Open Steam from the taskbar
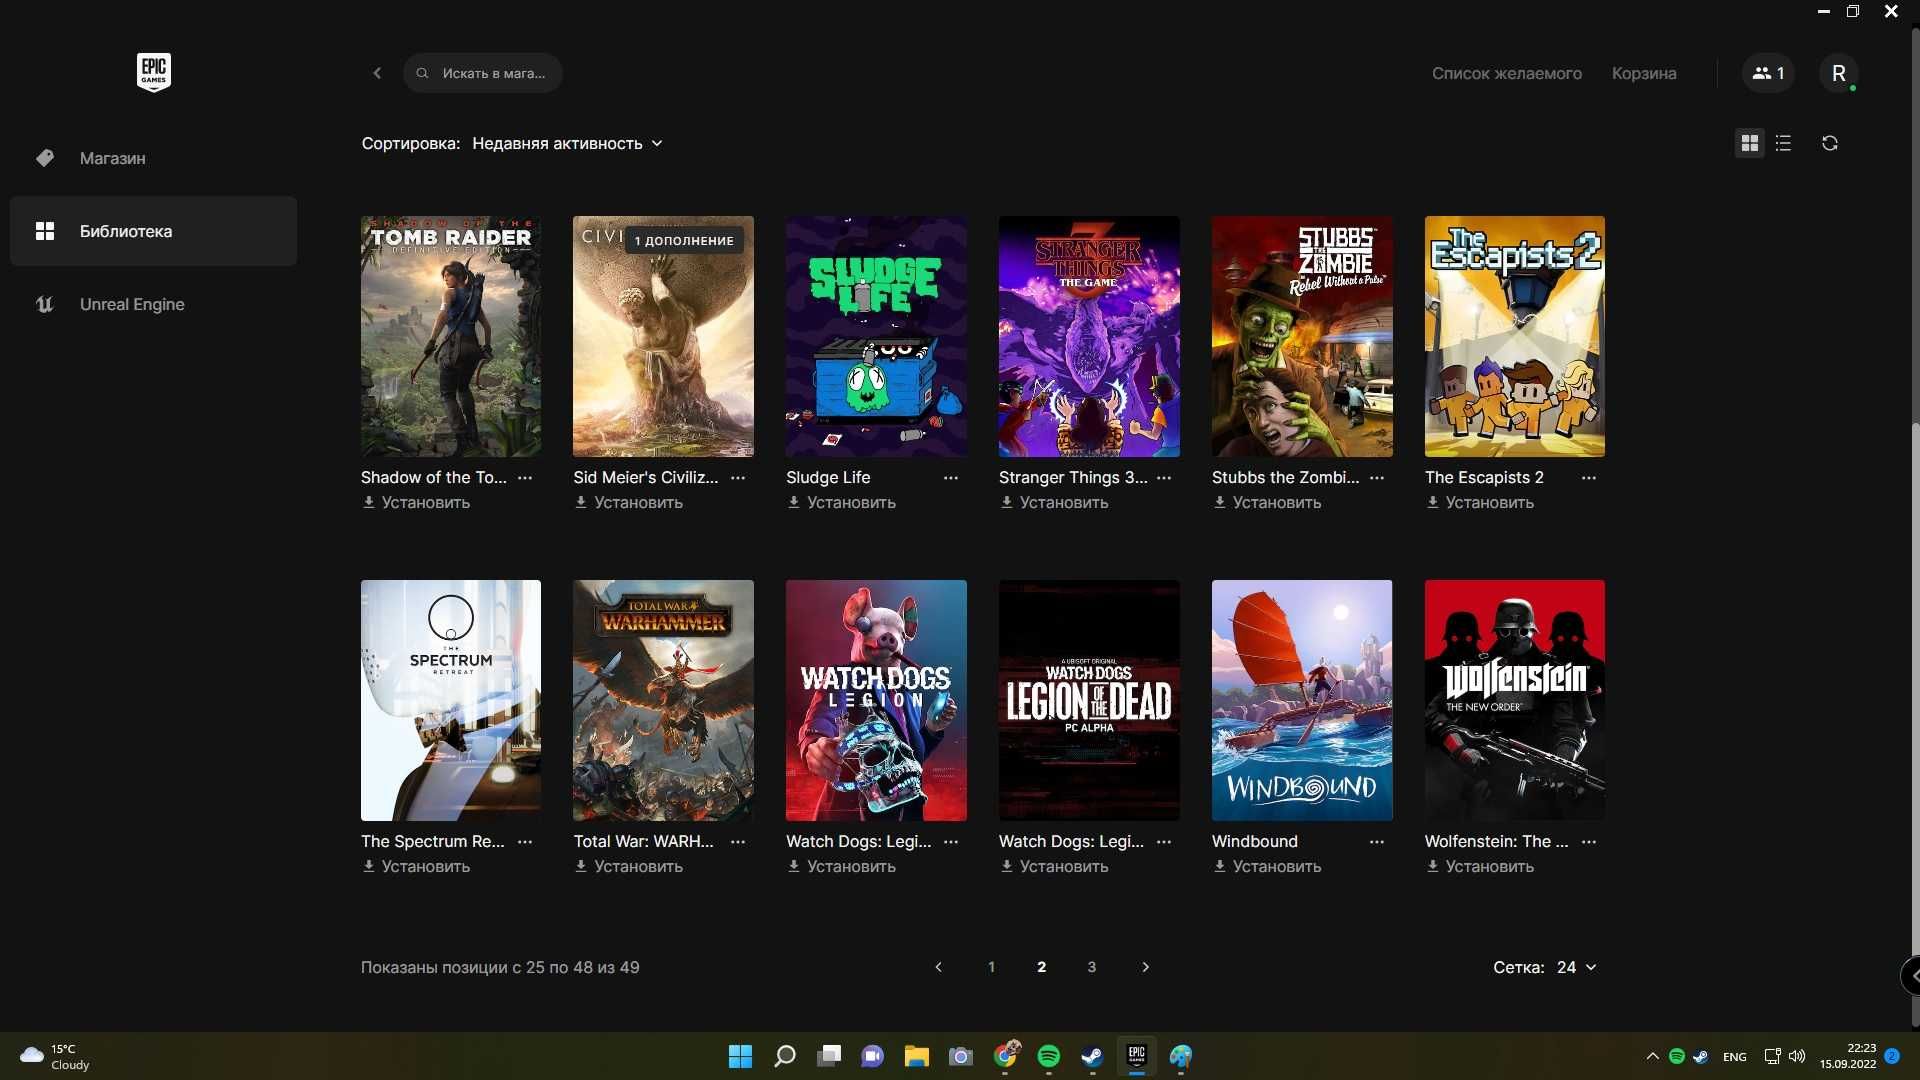The width and height of the screenshot is (1920, 1080). point(1092,1056)
